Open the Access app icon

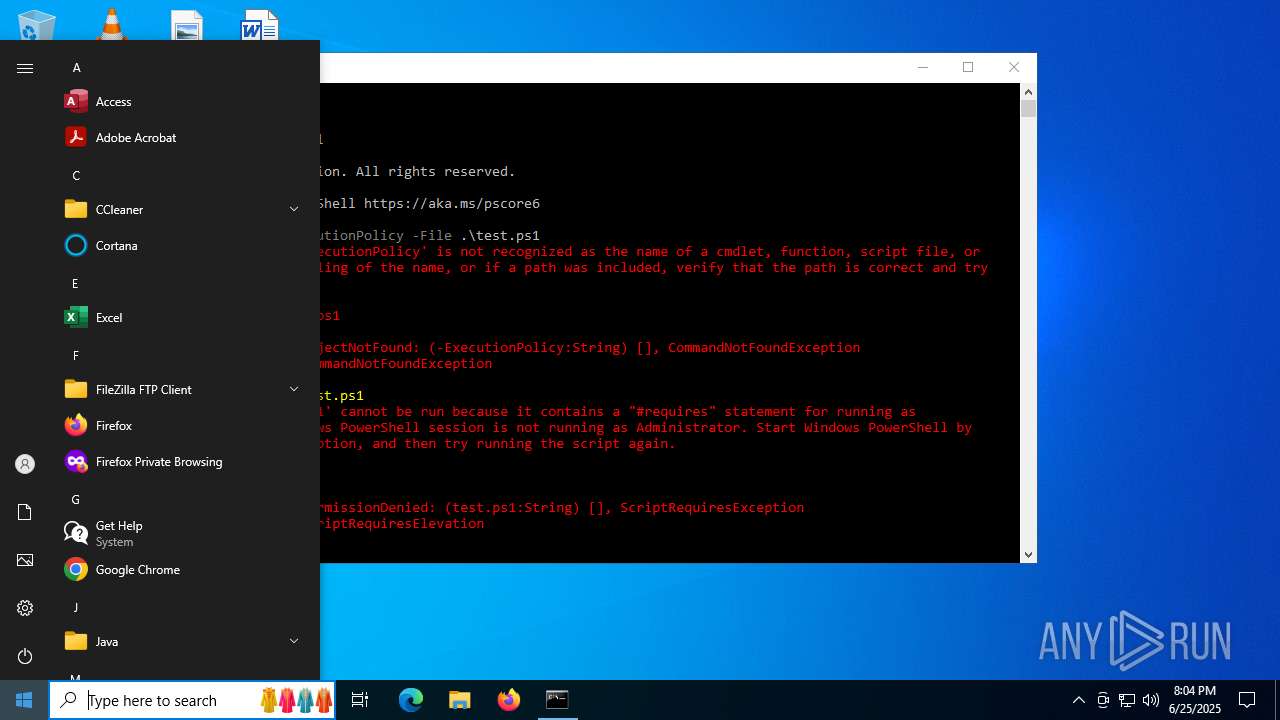(x=76, y=101)
